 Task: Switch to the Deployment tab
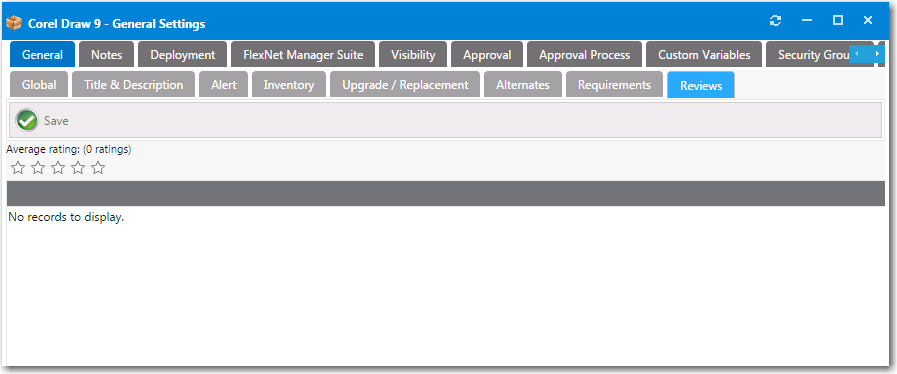tap(182, 54)
